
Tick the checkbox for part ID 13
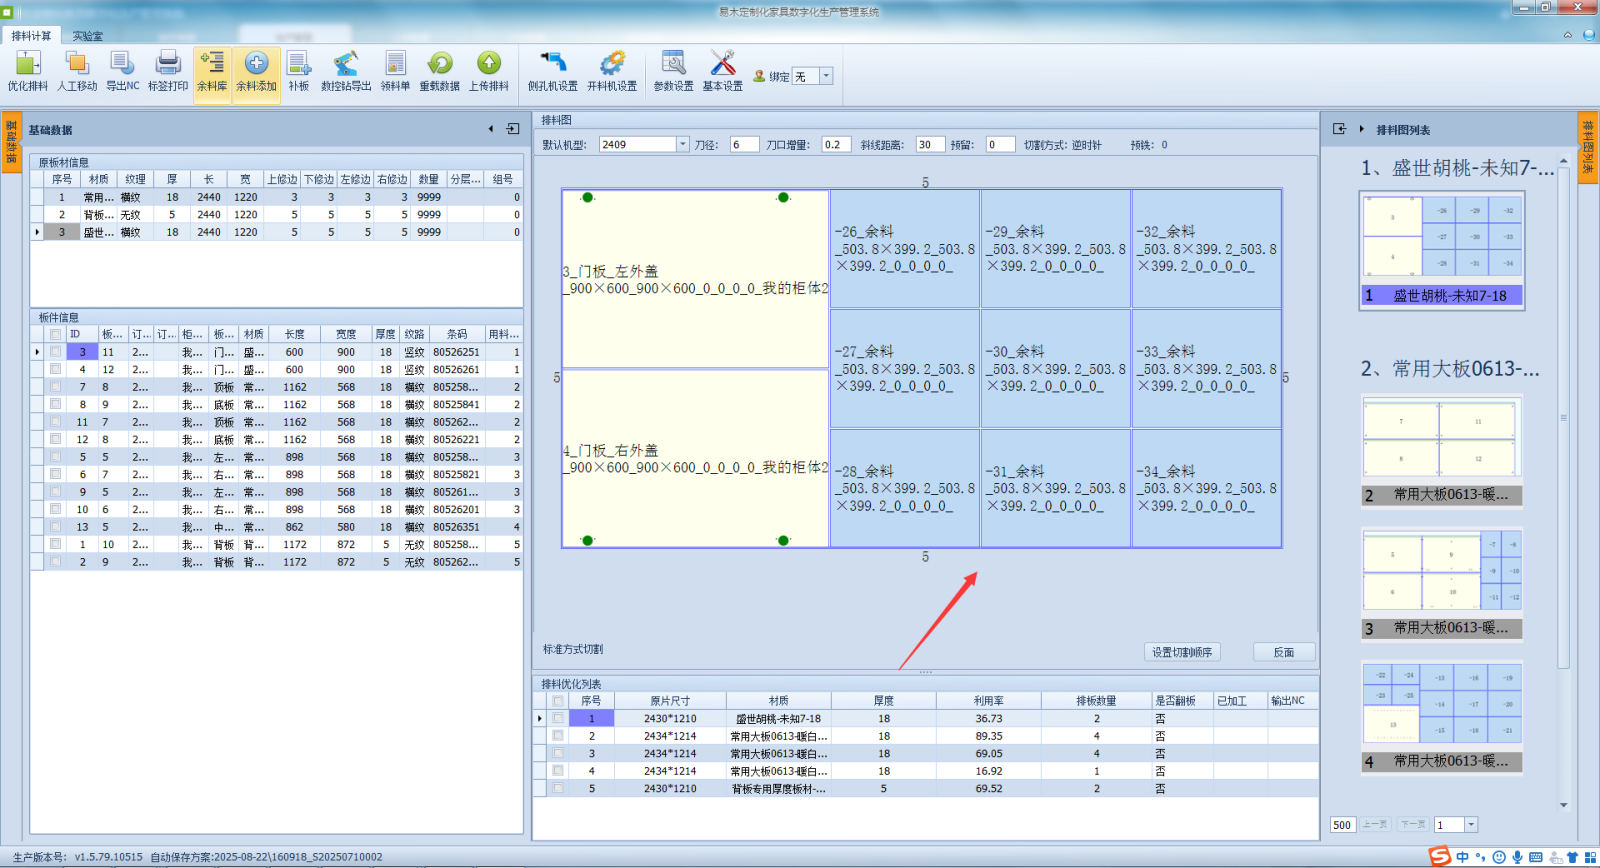pos(56,527)
